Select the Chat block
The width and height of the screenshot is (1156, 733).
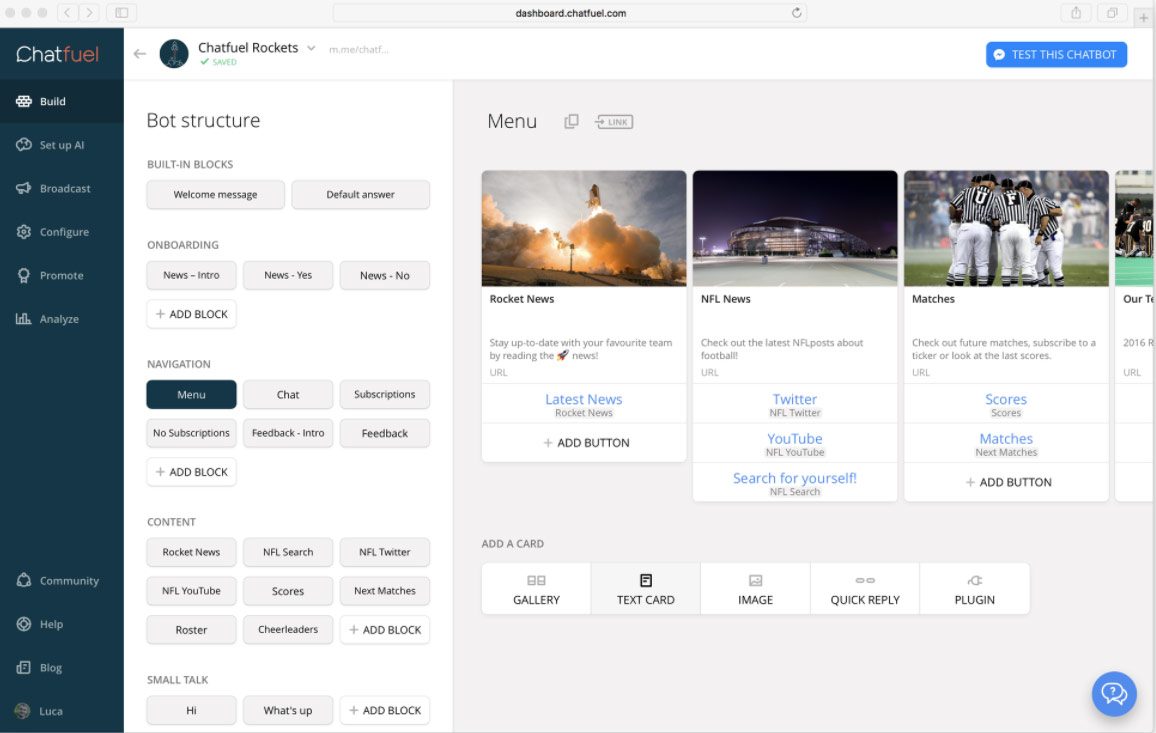[288, 395]
